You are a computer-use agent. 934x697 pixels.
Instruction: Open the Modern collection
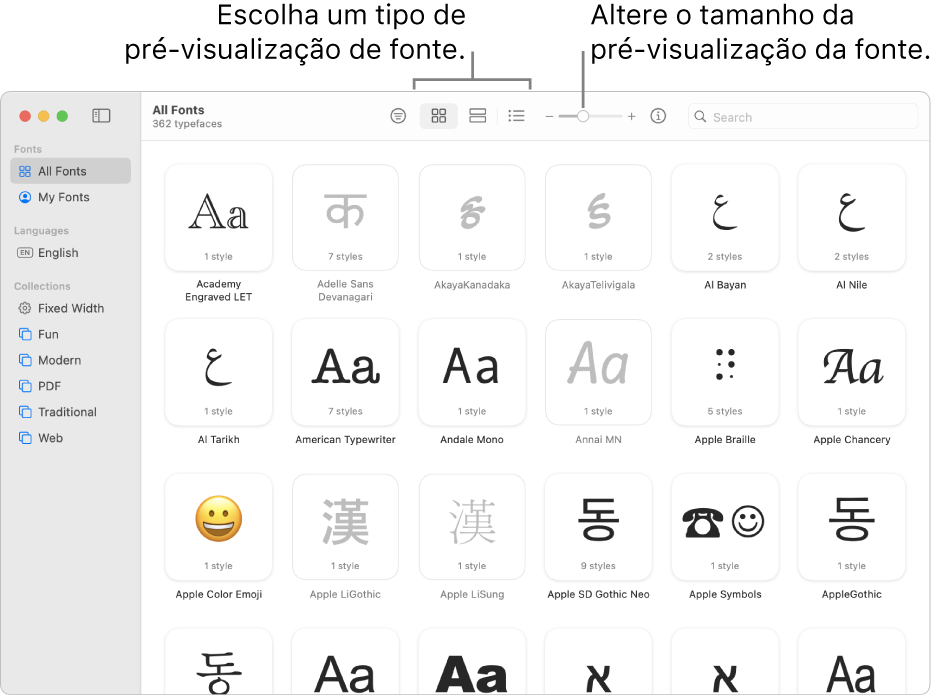click(70, 360)
